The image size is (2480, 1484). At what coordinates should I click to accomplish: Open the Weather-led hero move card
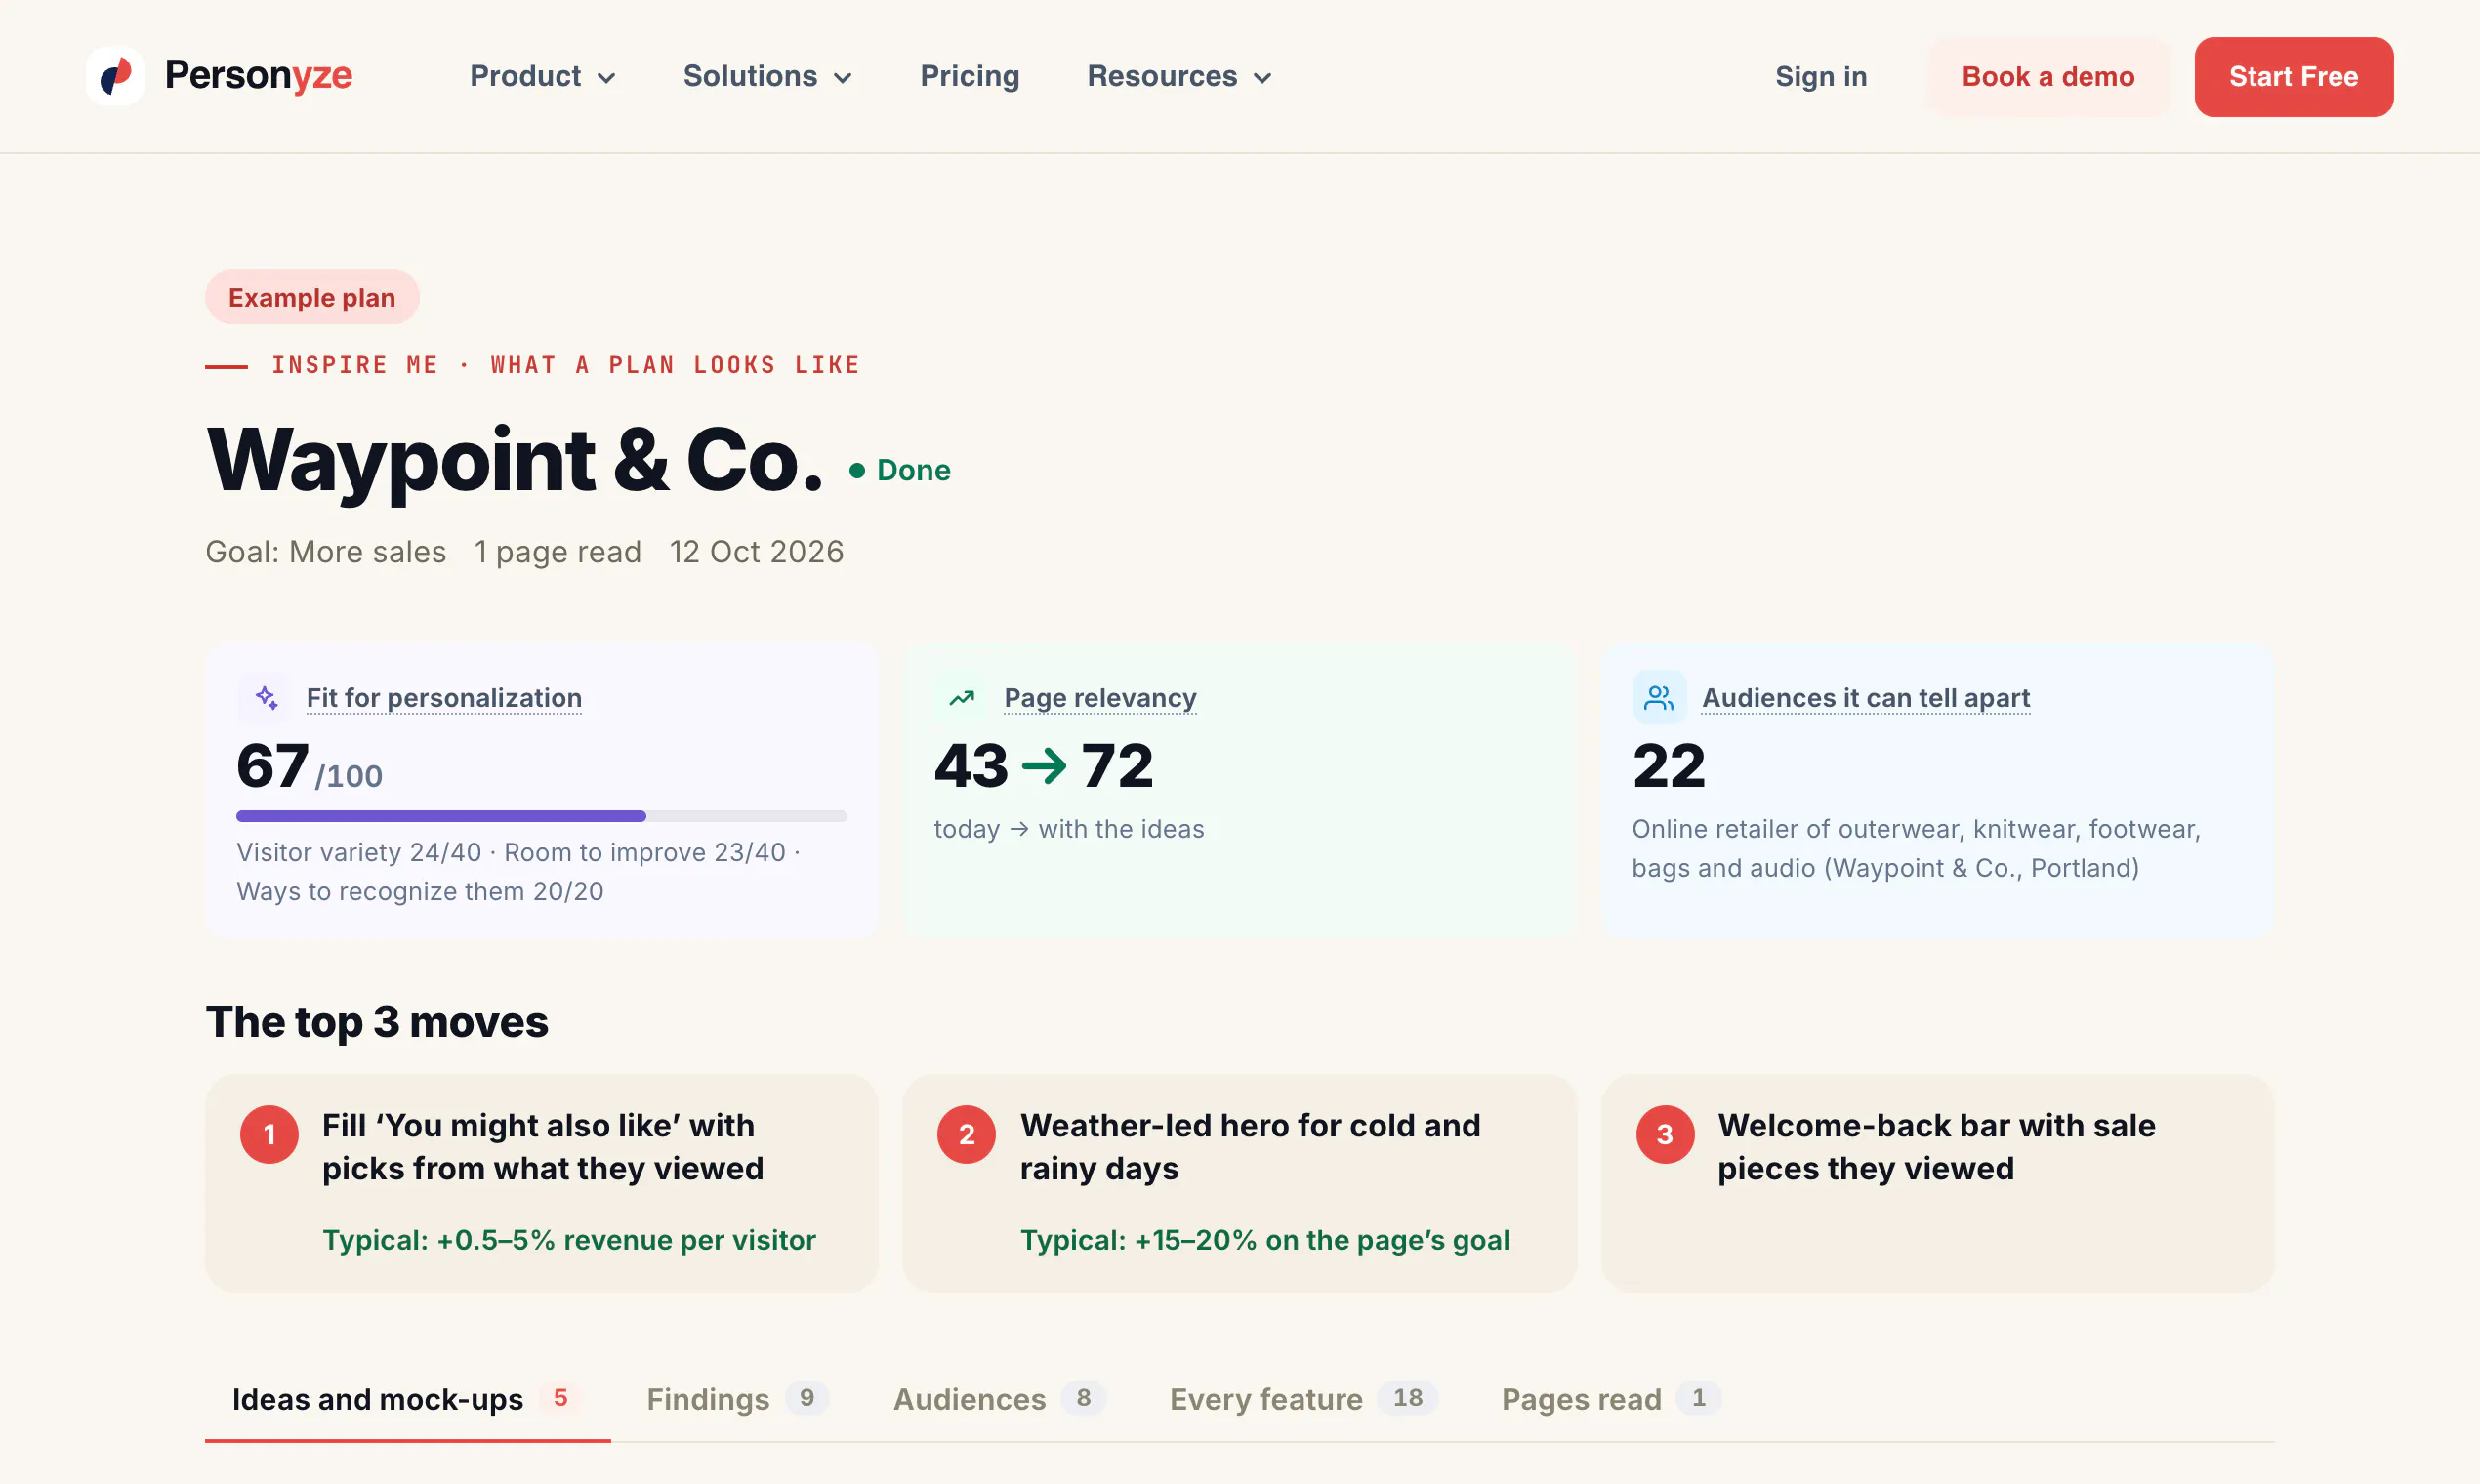point(1239,1183)
